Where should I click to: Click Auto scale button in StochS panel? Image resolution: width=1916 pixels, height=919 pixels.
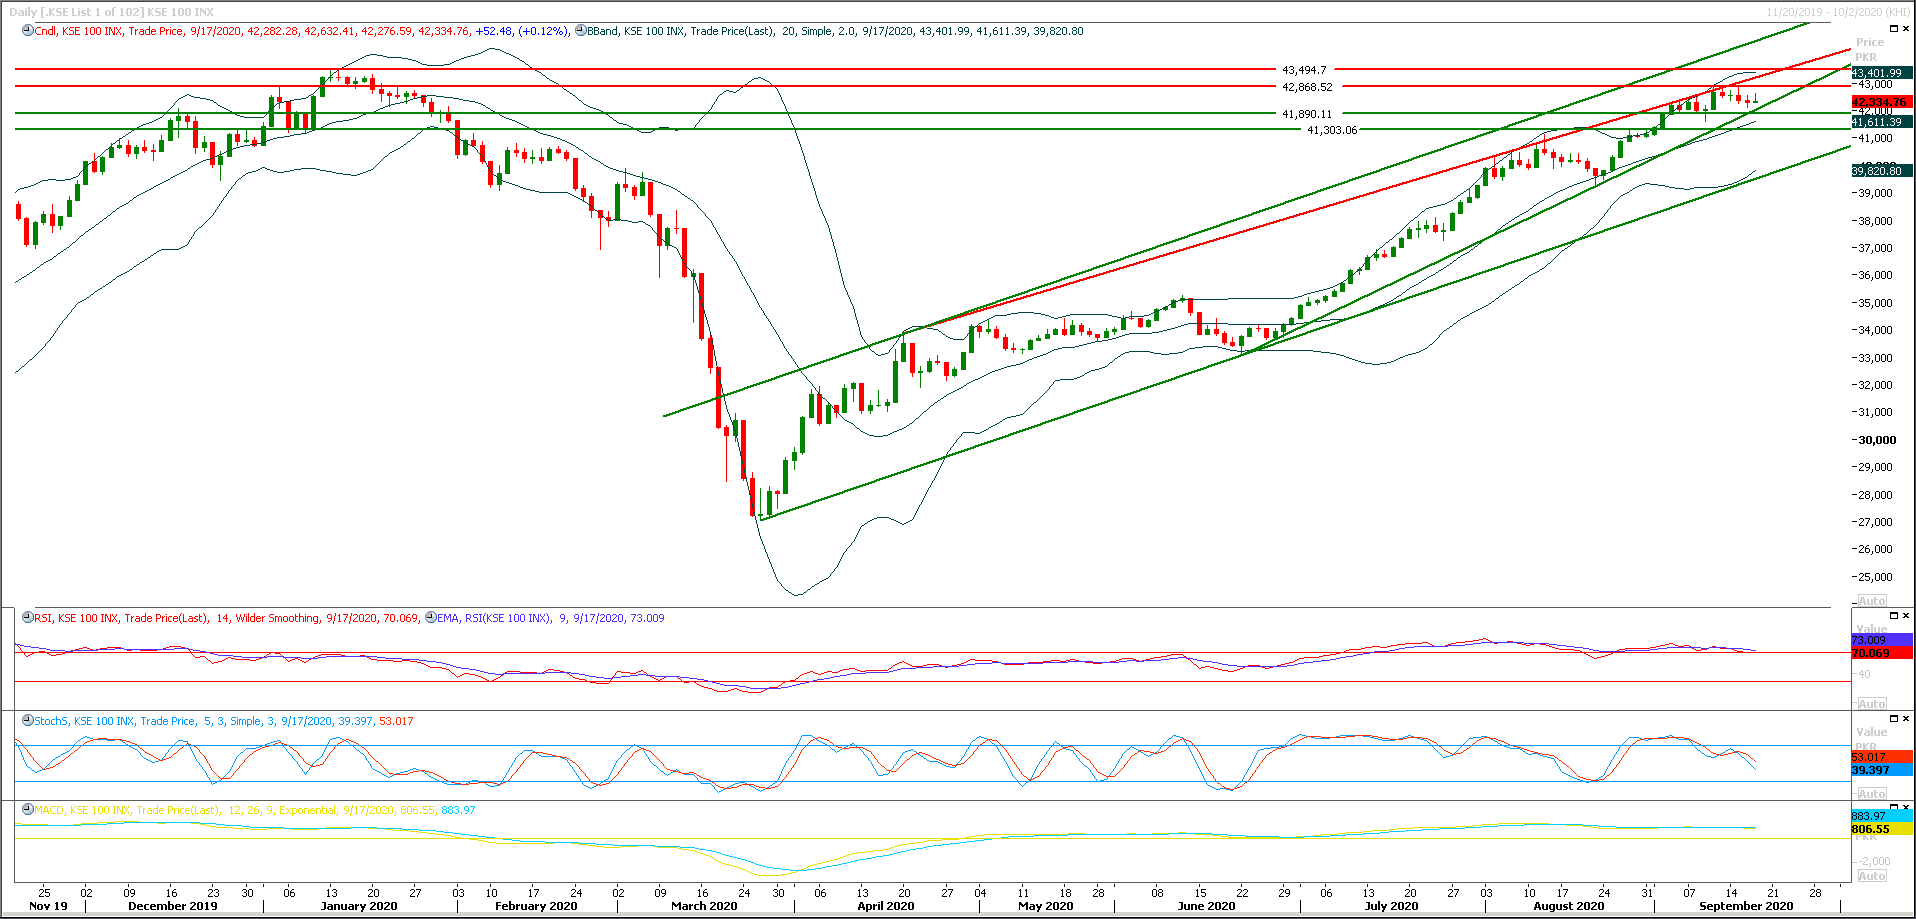[1872, 794]
